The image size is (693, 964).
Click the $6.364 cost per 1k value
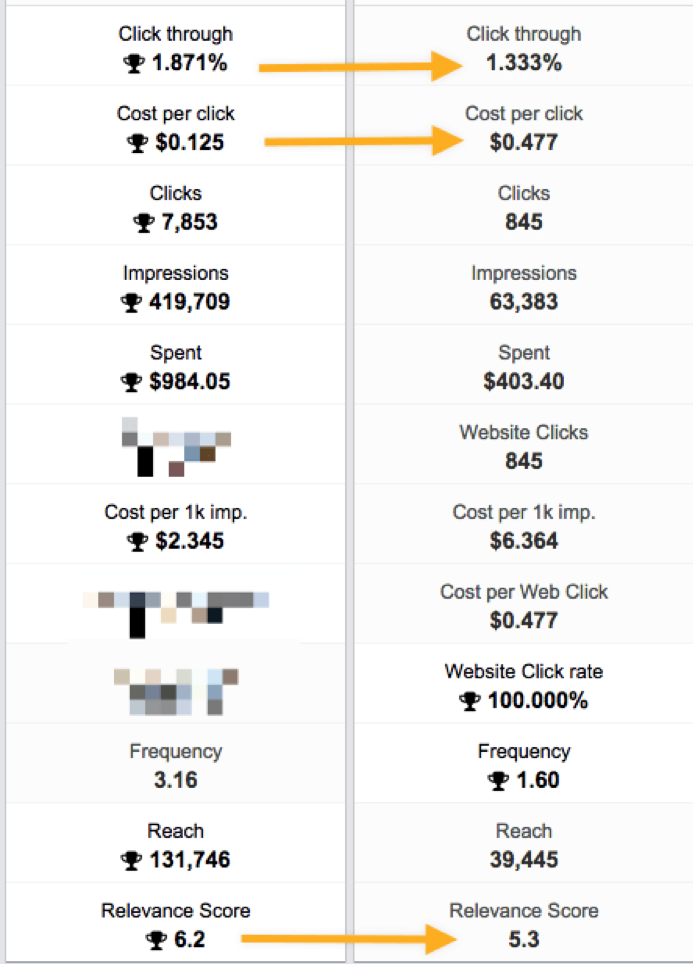tap(524, 541)
